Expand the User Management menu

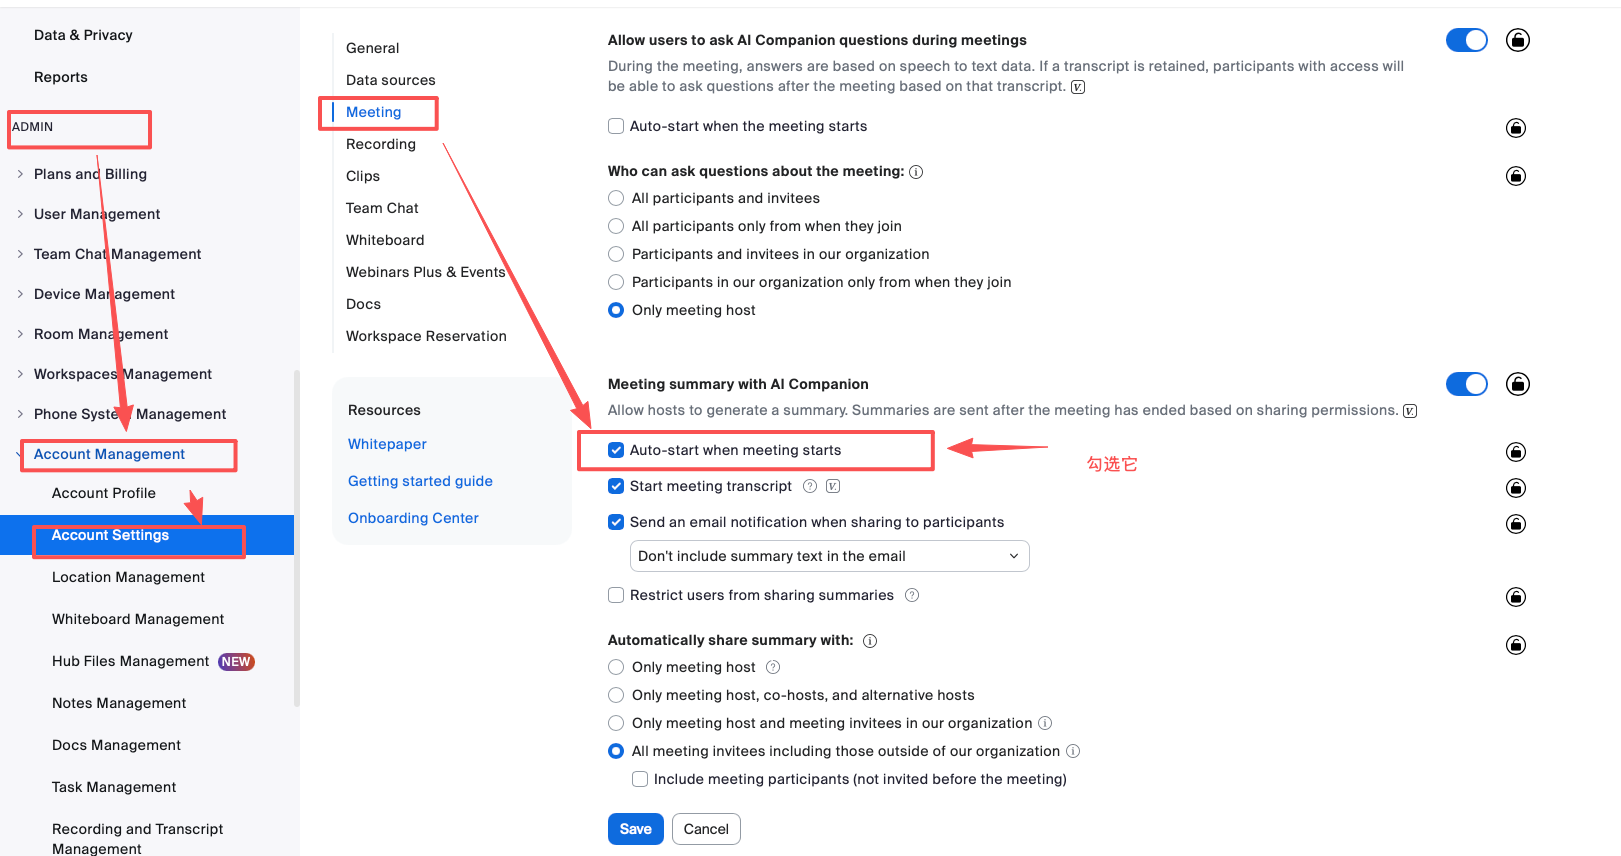click(20, 214)
